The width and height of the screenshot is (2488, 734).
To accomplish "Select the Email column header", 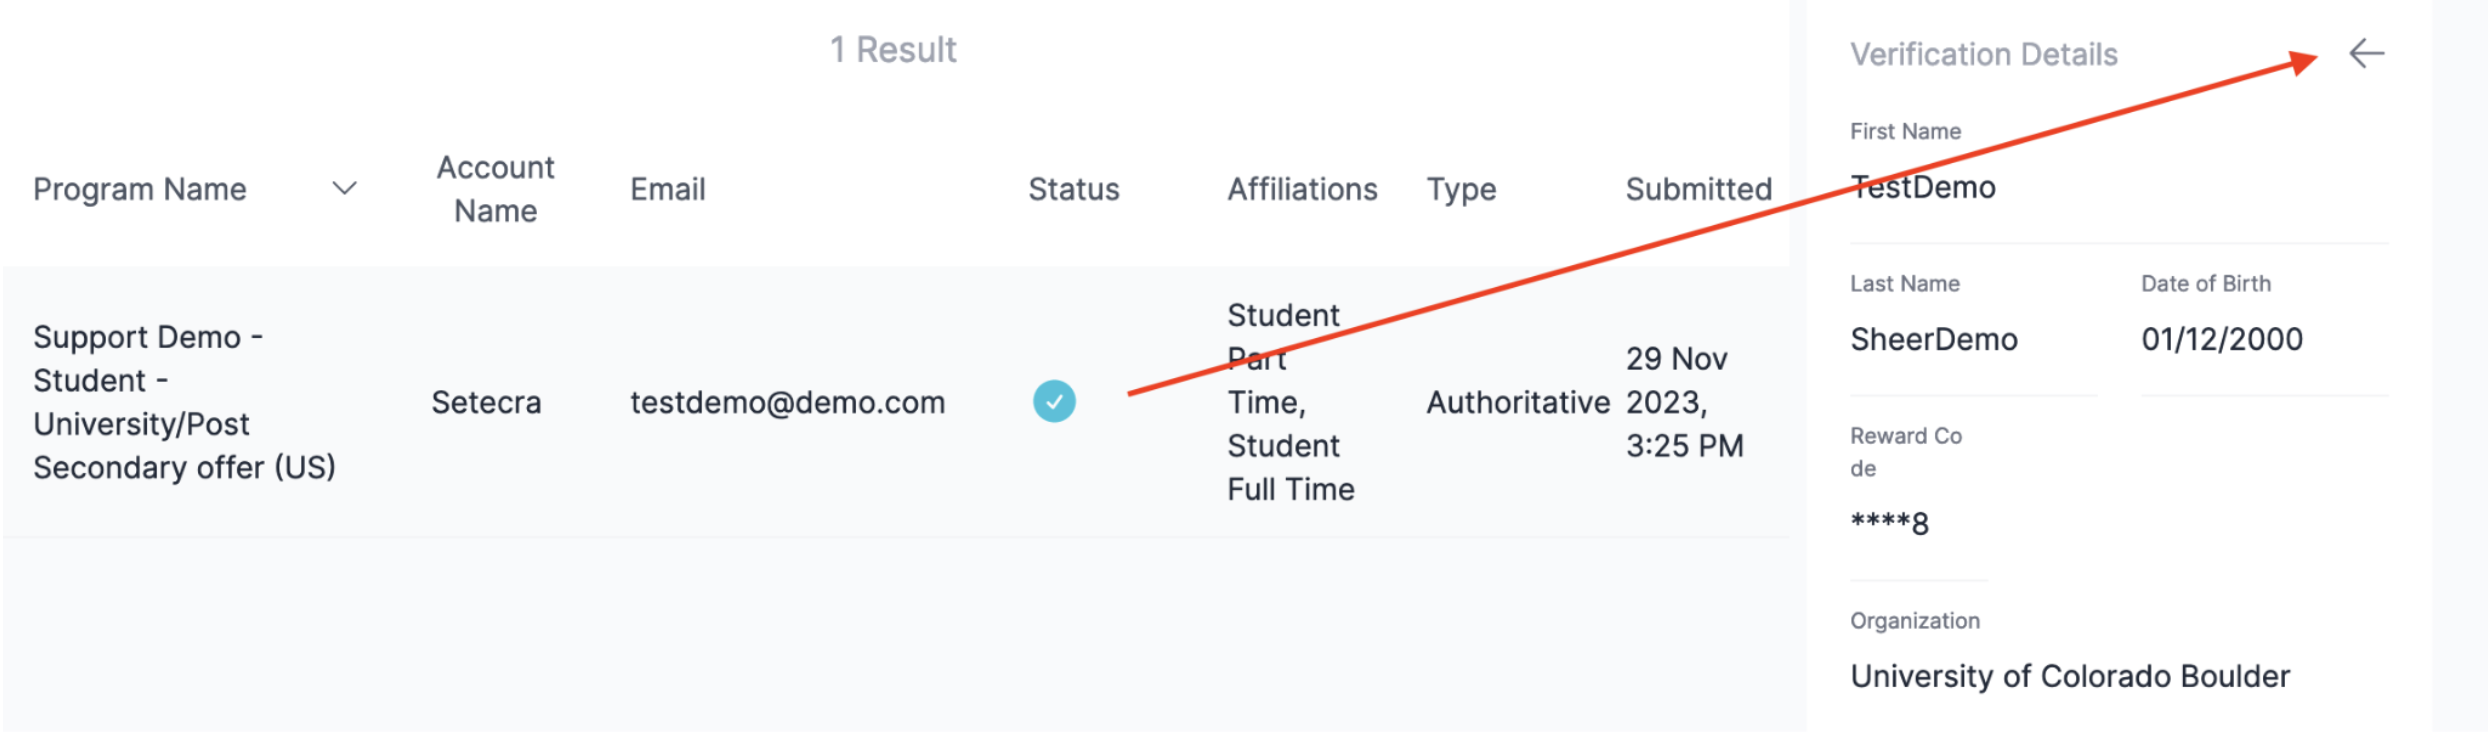I will pyautogui.click(x=668, y=189).
